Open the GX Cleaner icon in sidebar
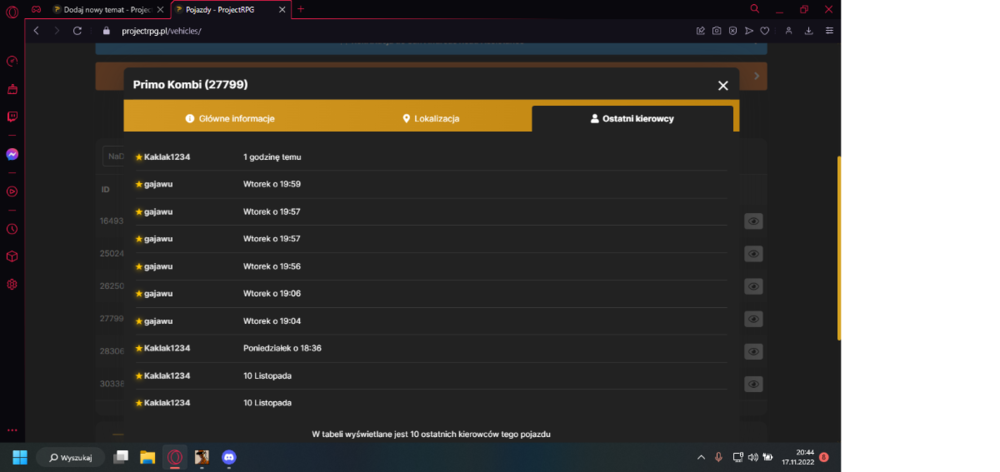This screenshot has width=1000, height=472. [11, 89]
